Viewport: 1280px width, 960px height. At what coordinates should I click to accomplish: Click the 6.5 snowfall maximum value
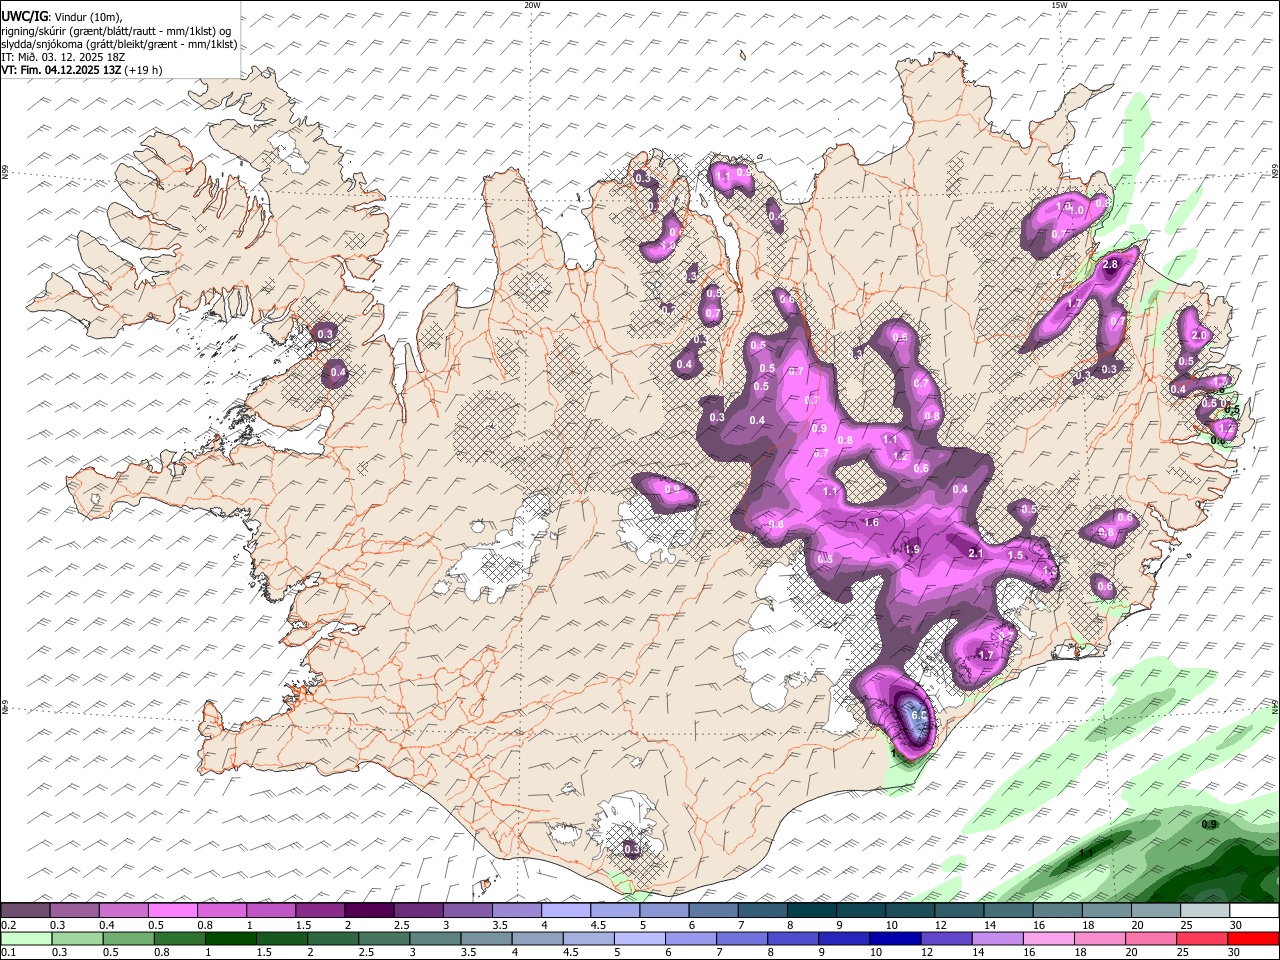[x=920, y=716]
